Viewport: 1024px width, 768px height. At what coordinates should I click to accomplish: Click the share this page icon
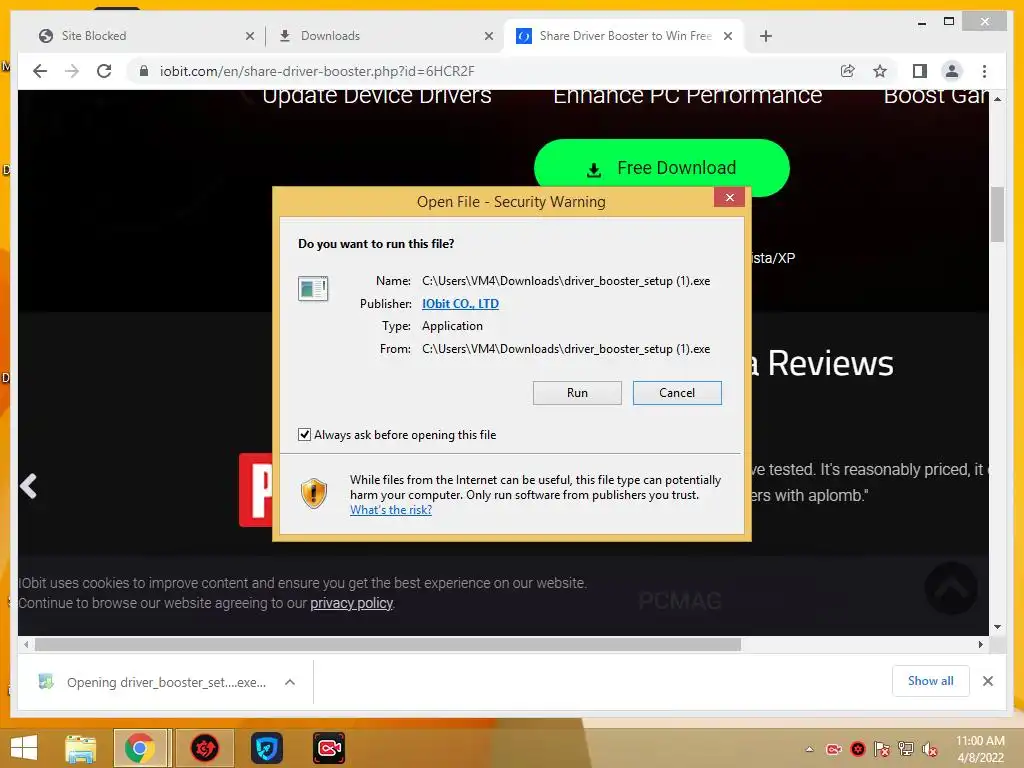click(848, 71)
